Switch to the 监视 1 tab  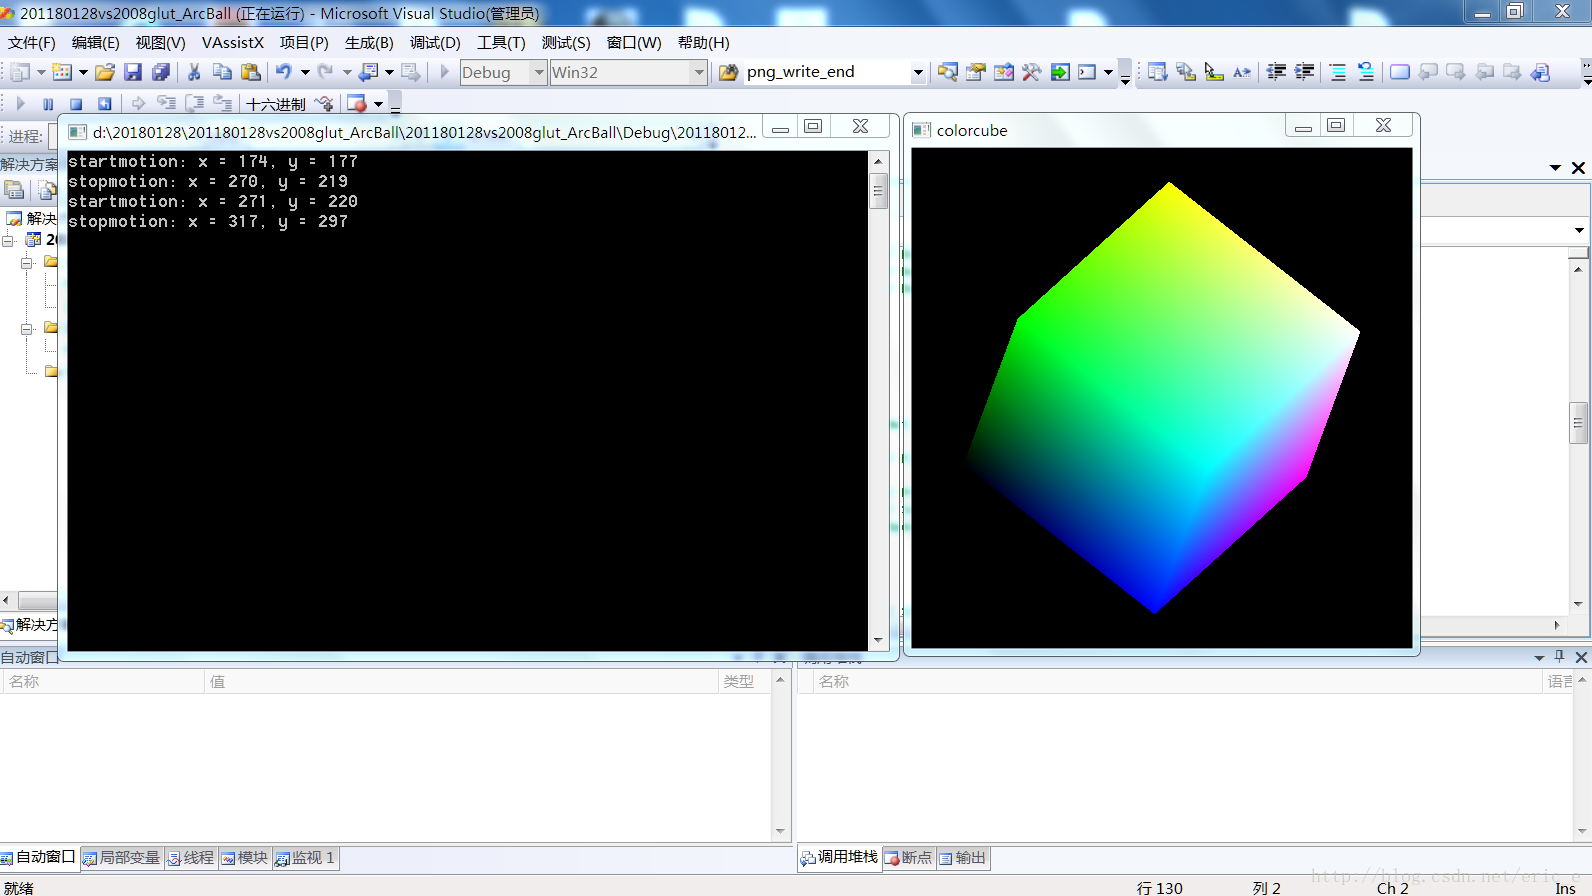pos(306,858)
